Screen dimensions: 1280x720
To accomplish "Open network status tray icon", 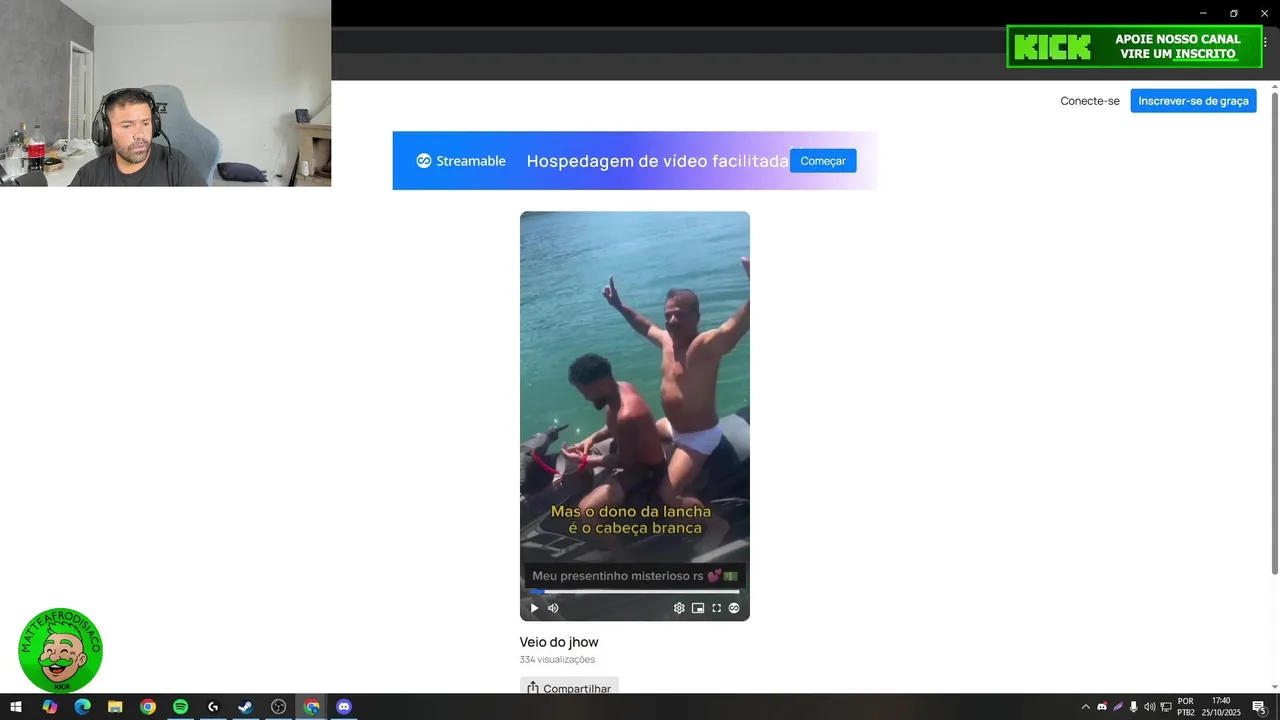I will pos(1165,707).
